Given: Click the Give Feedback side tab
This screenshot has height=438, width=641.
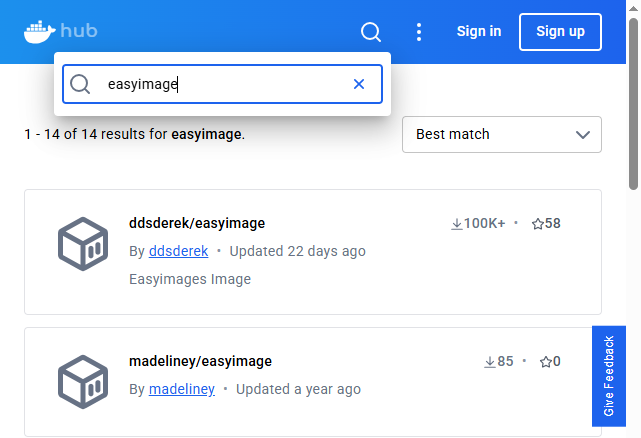Looking at the screenshot, I should [x=609, y=376].
